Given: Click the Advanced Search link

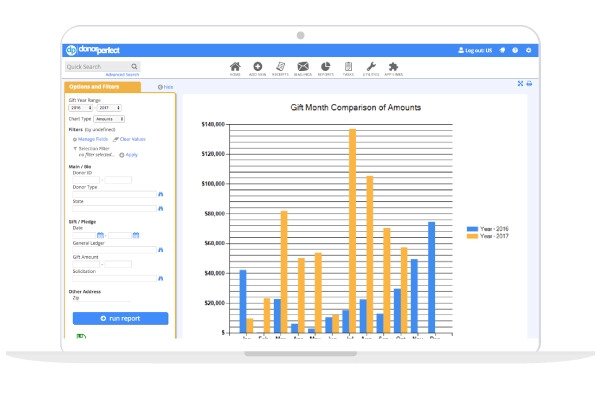Looking at the screenshot, I should click(x=122, y=75).
